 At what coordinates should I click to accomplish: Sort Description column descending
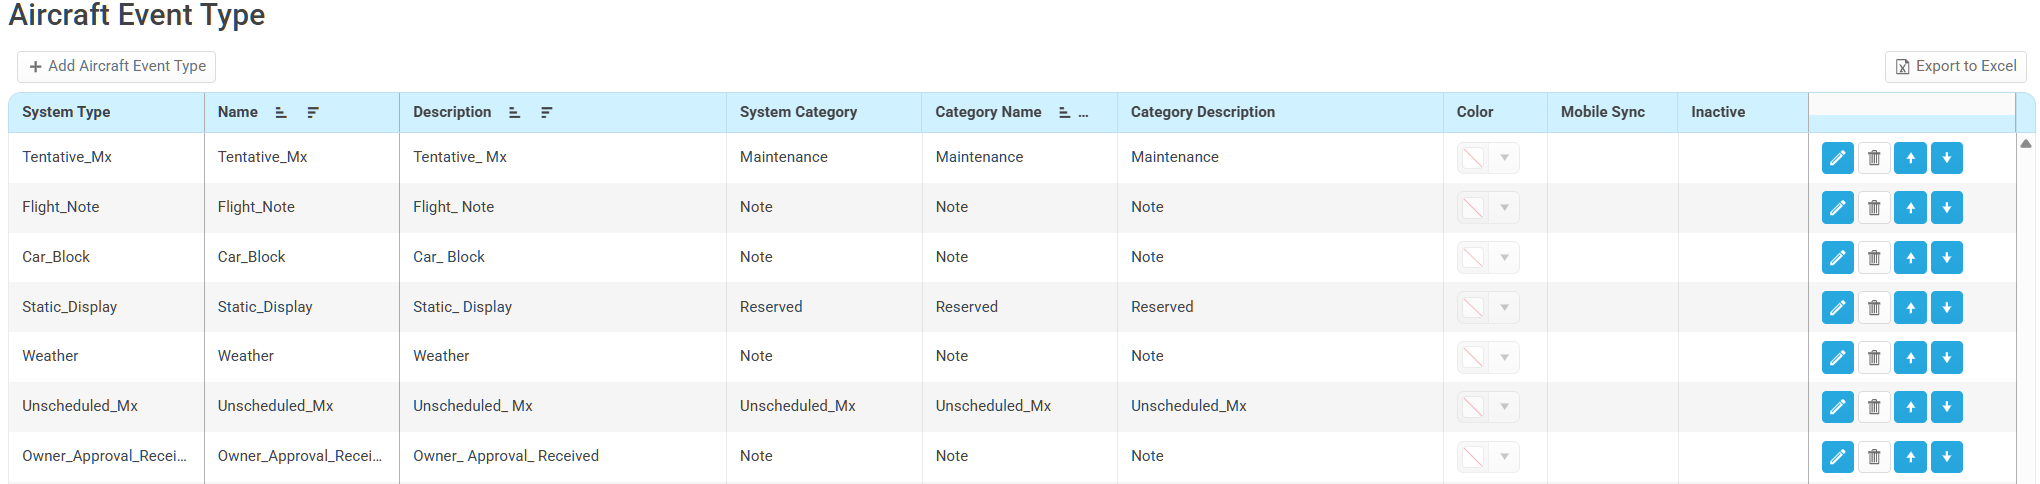pyautogui.click(x=546, y=113)
